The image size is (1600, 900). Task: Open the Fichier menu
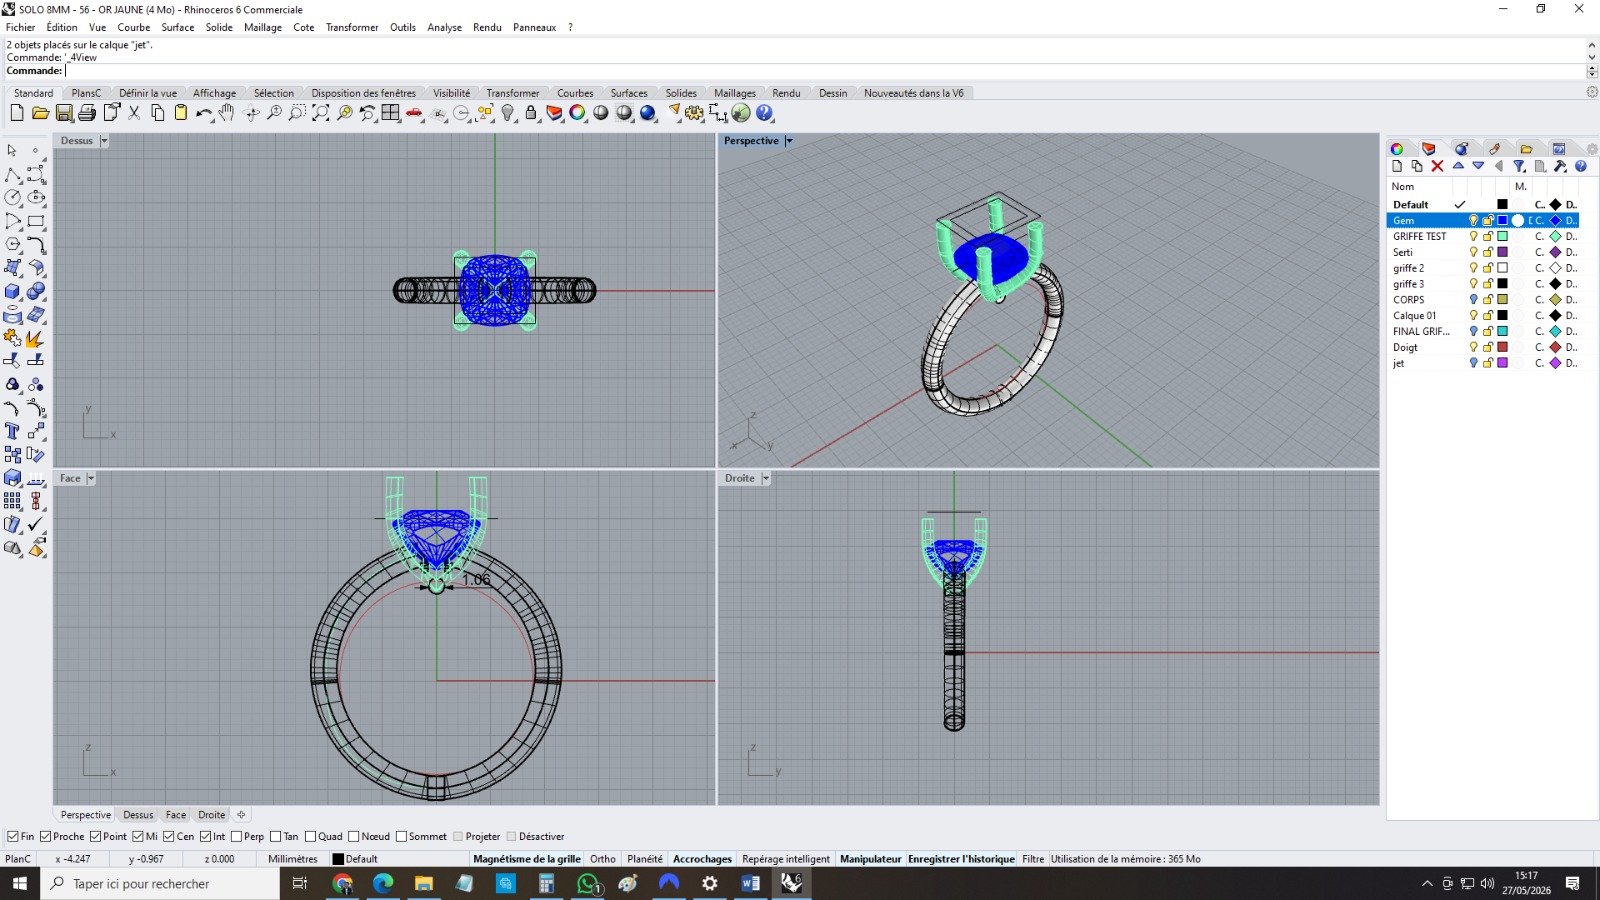pyautogui.click(x=20, y=27)
